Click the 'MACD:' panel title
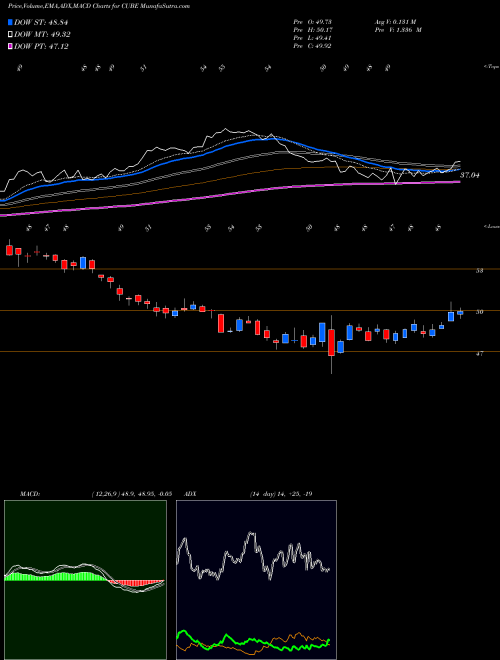 (29, 494)
